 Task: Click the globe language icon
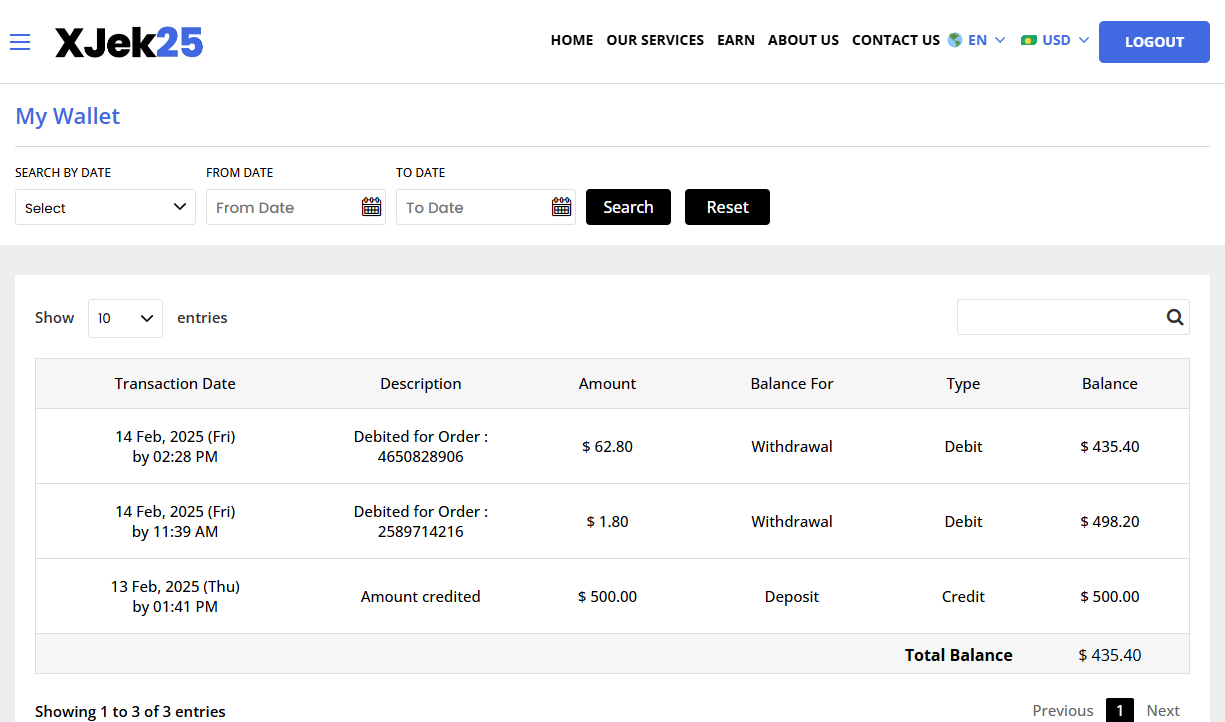[955, 40]
